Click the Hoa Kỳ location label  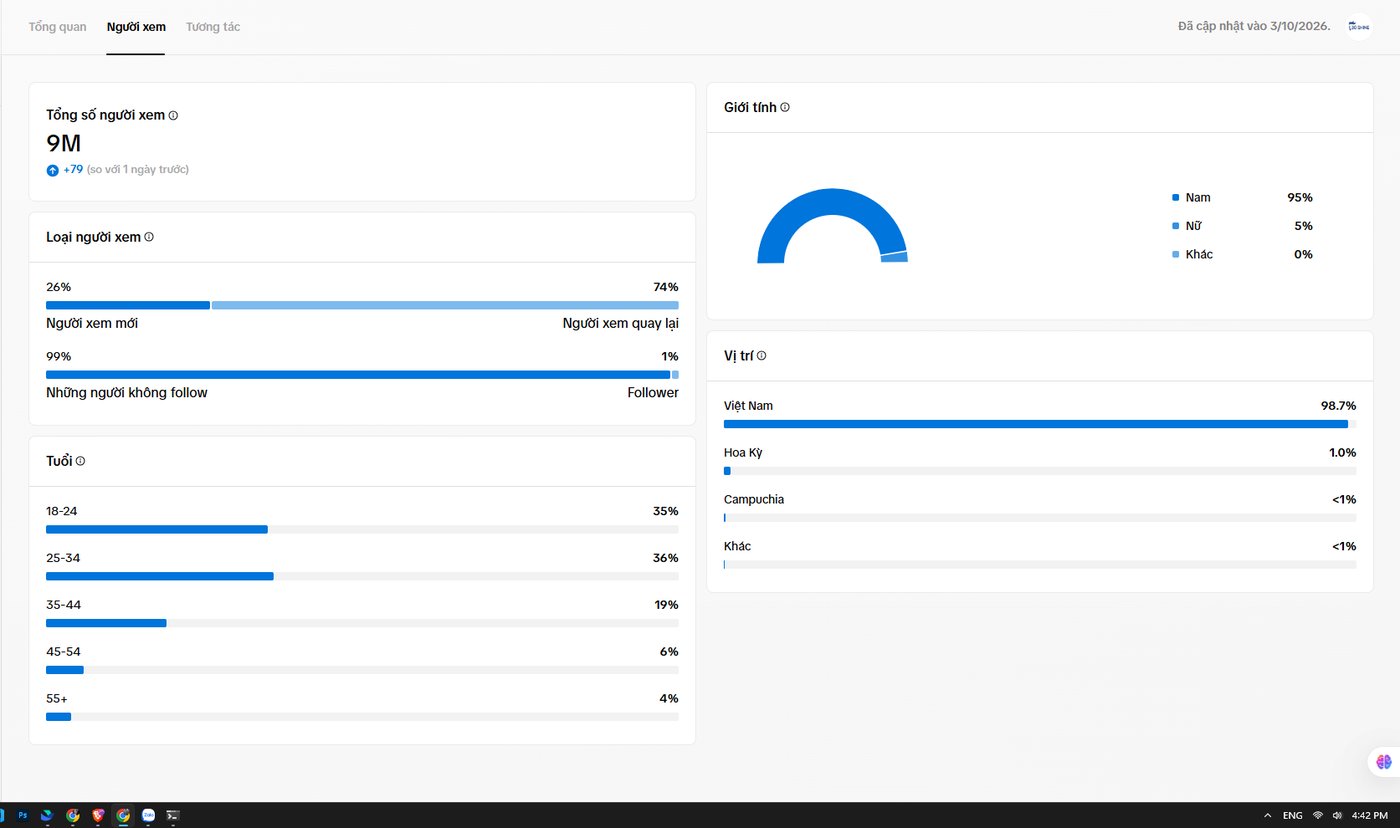743,453
